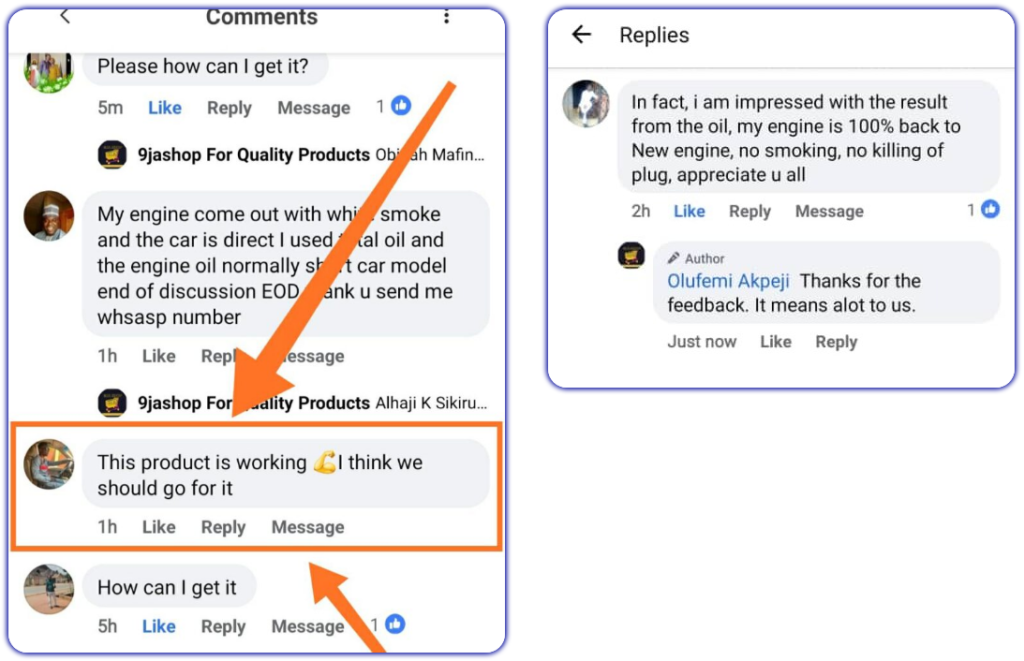
Task: Tap the back arrow in Replies header
Action: tap(581, 35)
